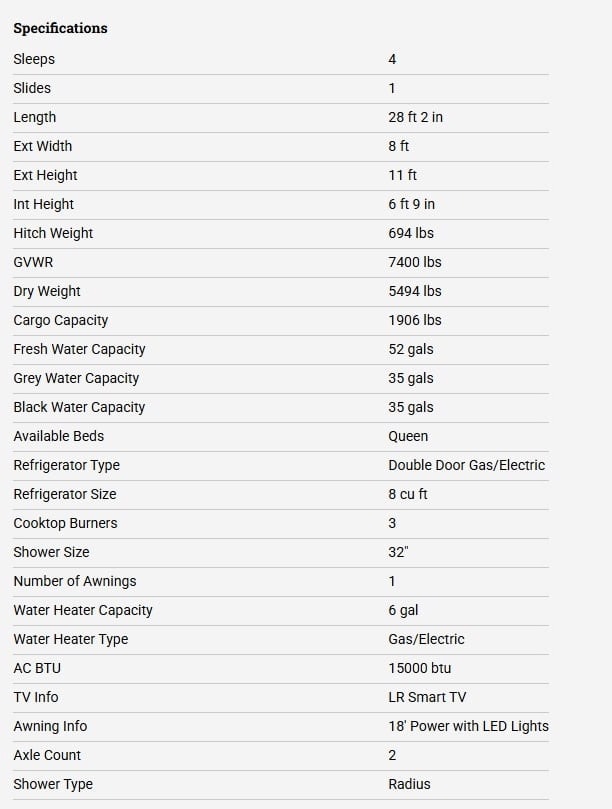Select the Ext Width label
612x809 pixels.
point(43,146)
